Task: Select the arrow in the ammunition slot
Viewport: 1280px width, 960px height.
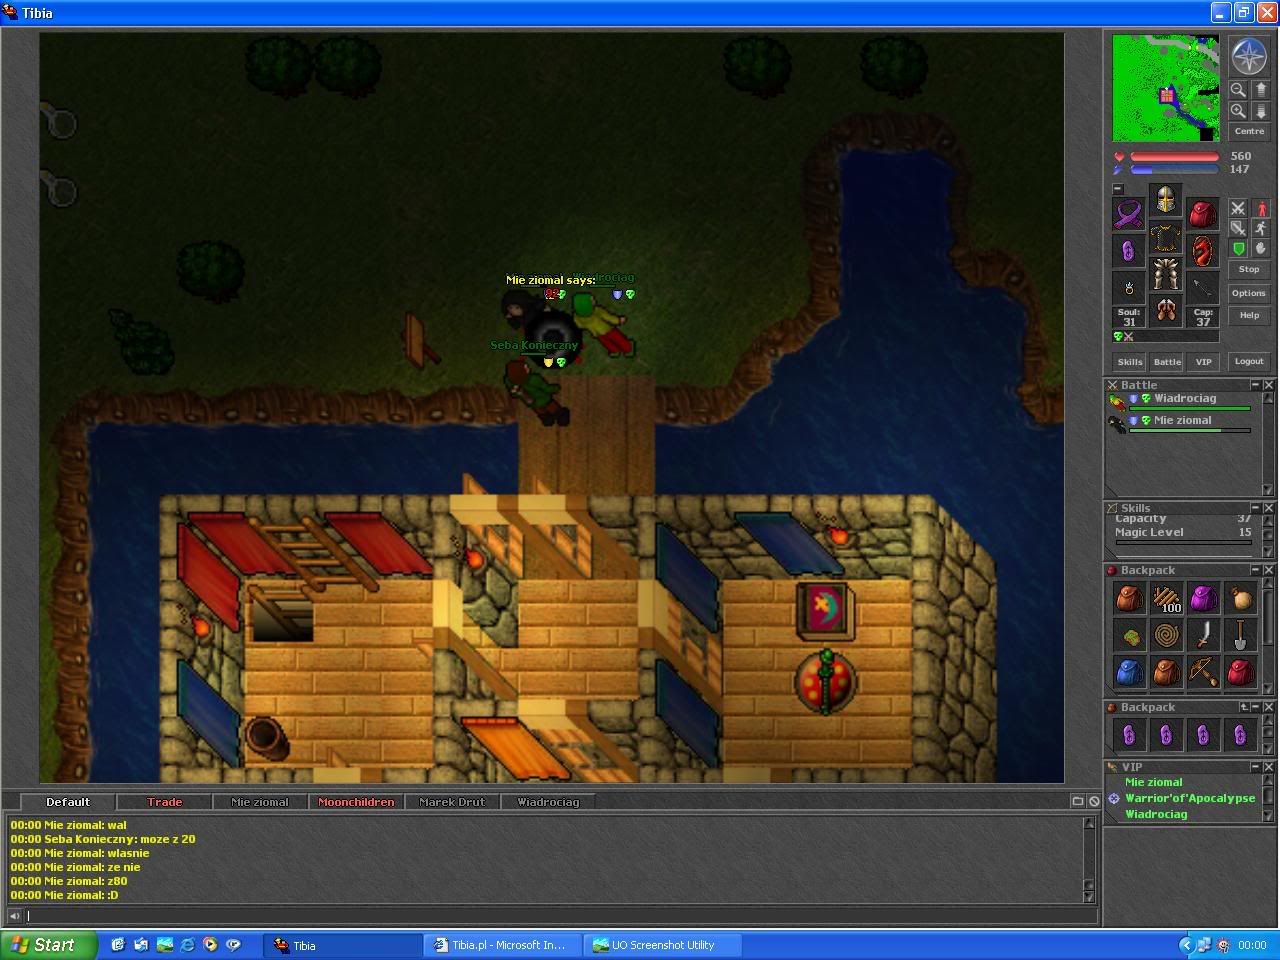Action: 1202,288
